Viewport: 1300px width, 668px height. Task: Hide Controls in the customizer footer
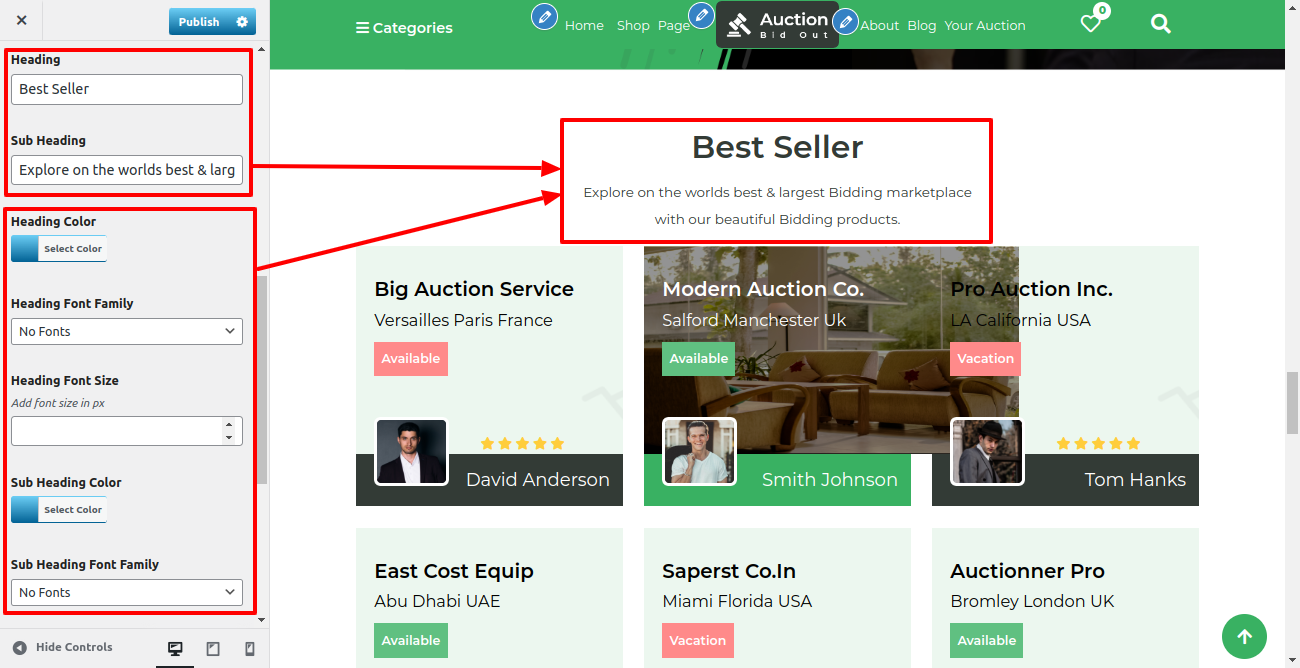(62, 647)
